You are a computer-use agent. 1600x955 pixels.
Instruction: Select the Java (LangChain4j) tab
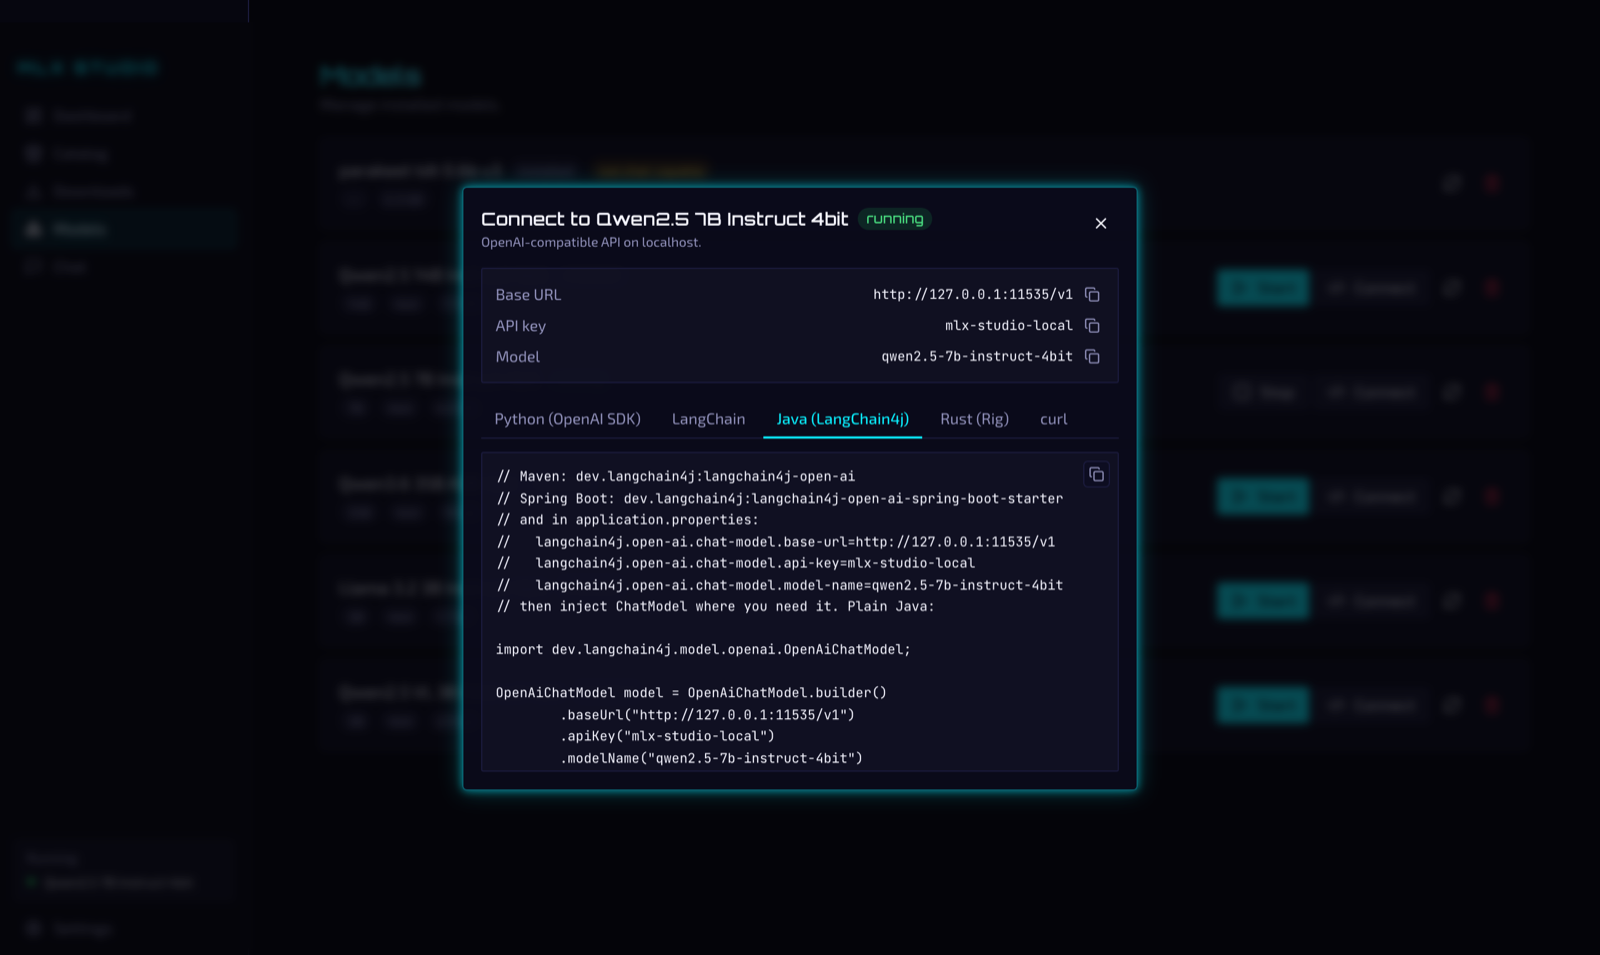click(x=842, y=419)
